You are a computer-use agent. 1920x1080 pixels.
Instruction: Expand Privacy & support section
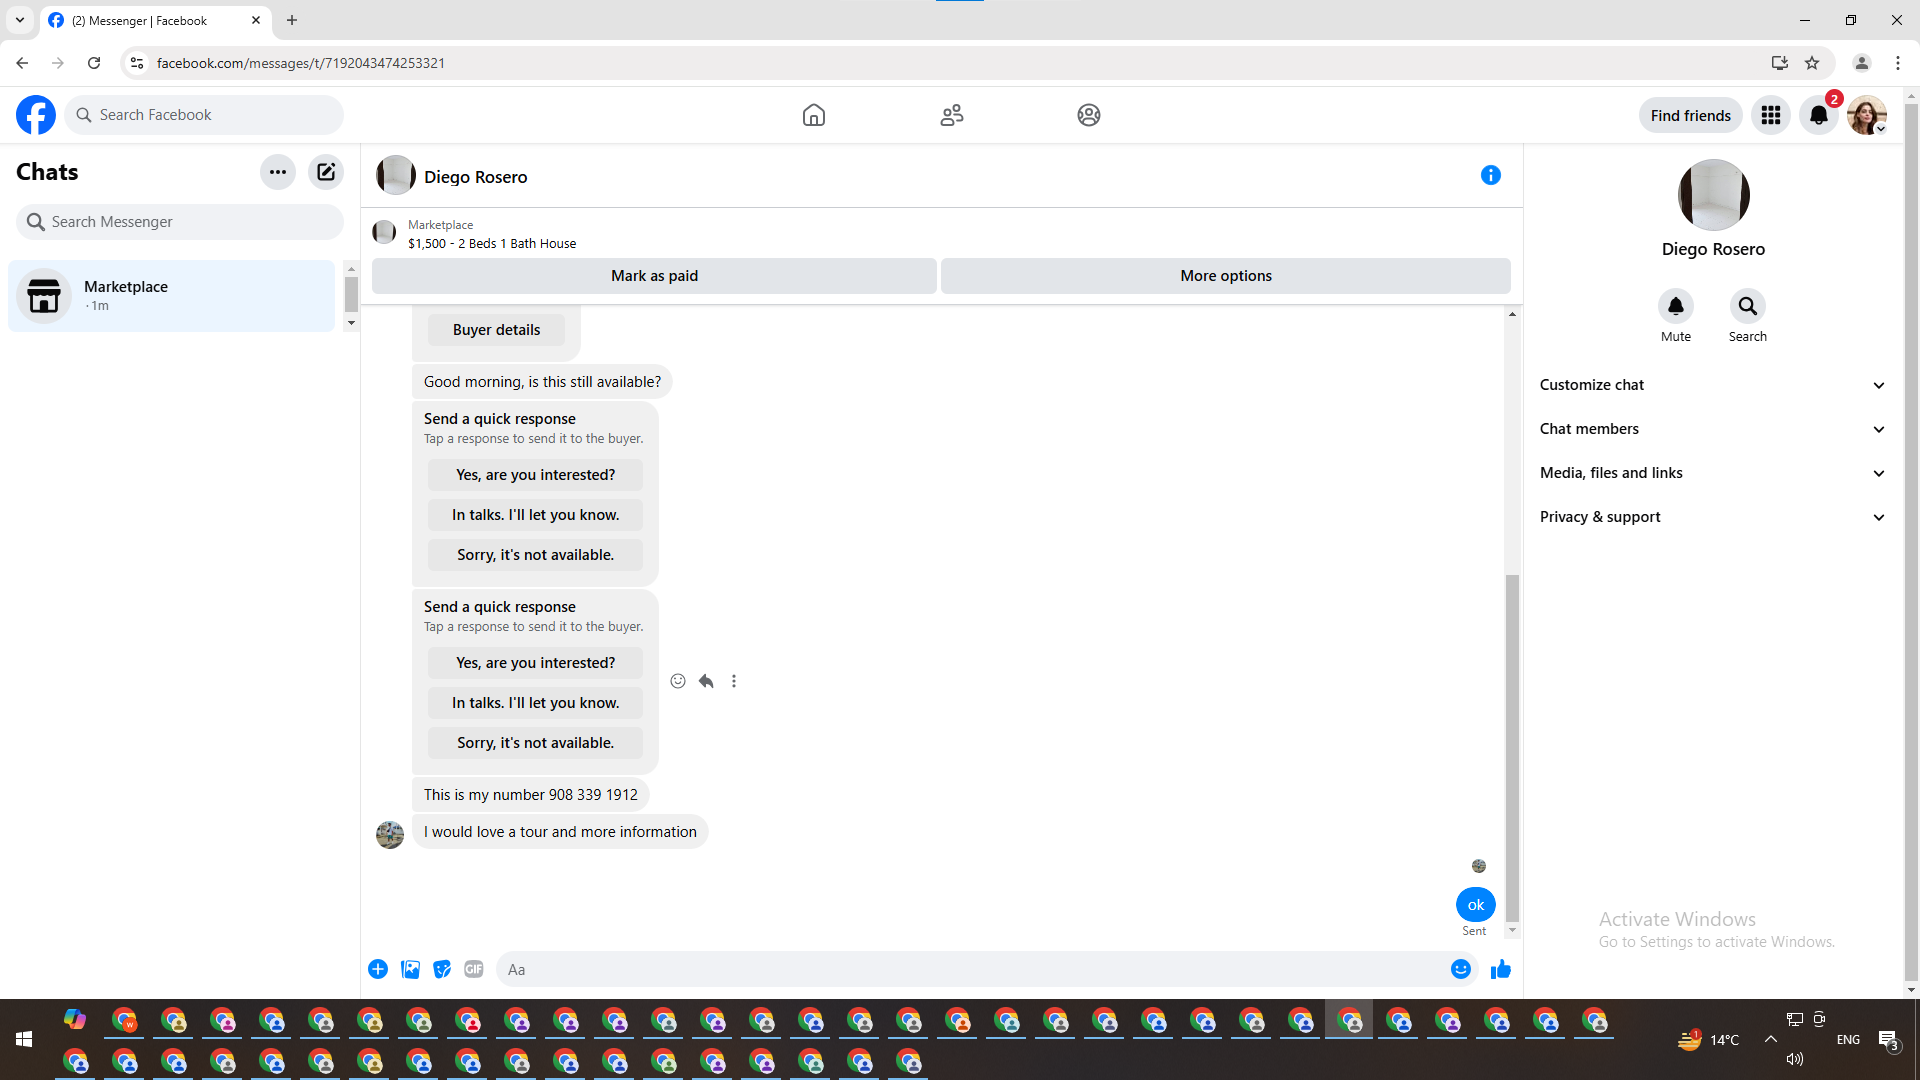point(1712,517)
